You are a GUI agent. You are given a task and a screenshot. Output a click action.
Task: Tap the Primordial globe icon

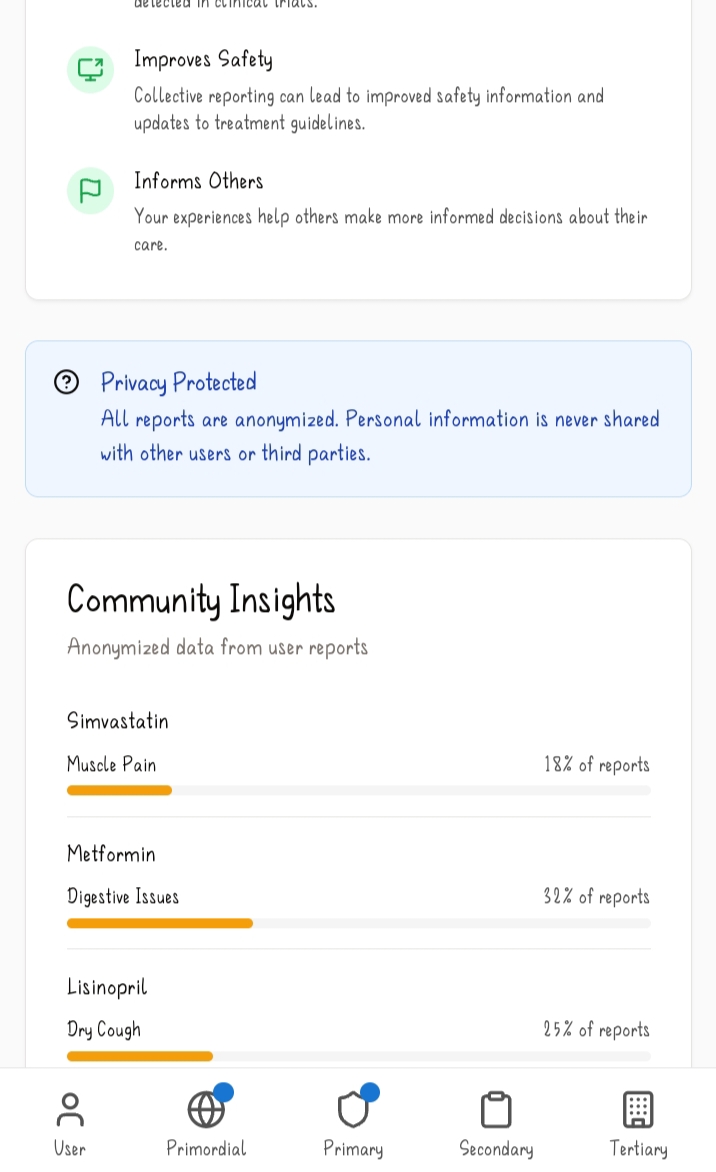[x=206, y=1109]
